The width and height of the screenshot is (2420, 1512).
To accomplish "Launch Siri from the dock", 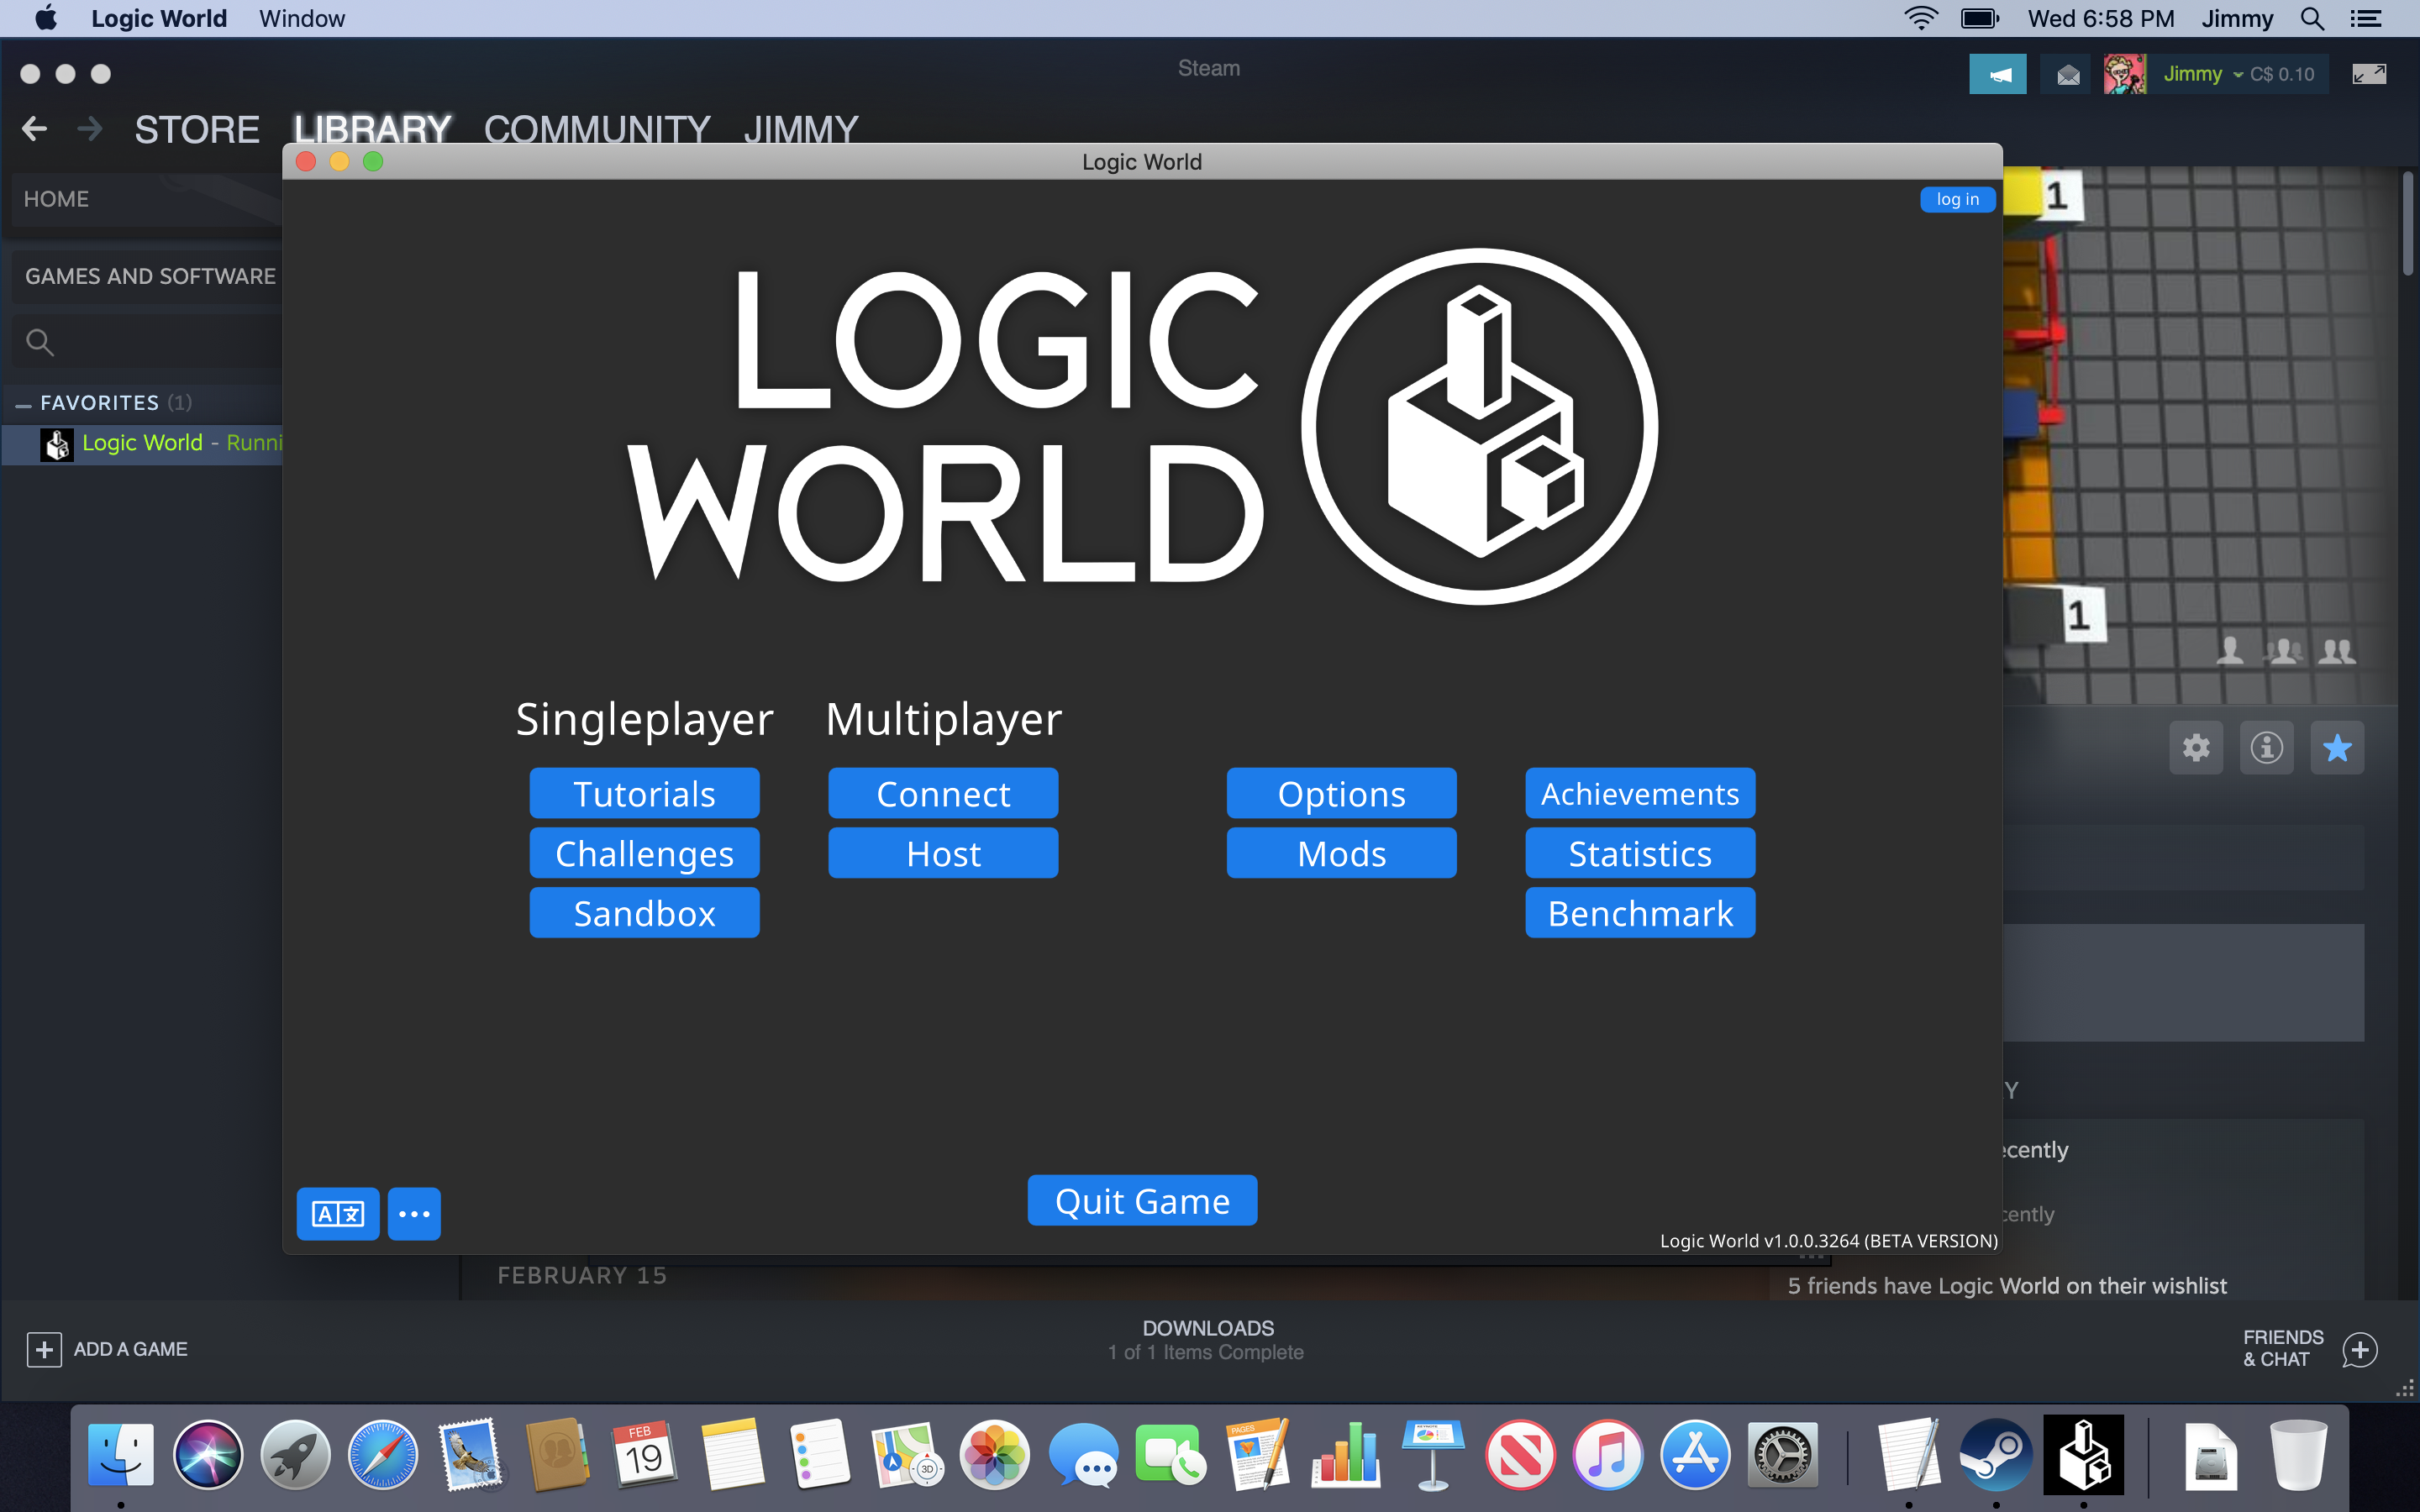I will tap(208, 1454).
